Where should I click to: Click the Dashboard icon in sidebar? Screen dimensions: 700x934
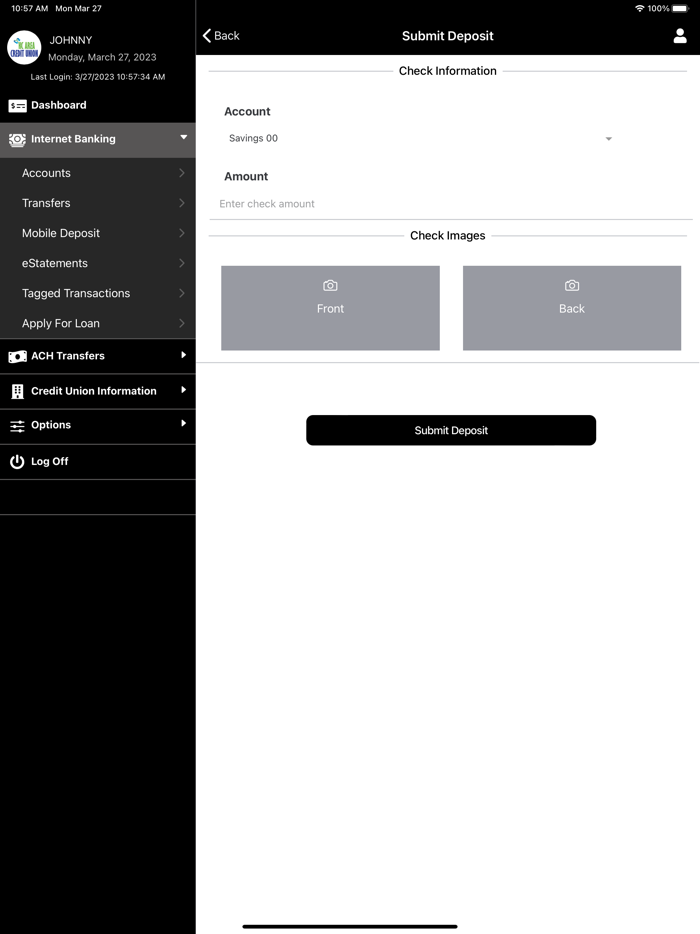click(x=17, y=105)
